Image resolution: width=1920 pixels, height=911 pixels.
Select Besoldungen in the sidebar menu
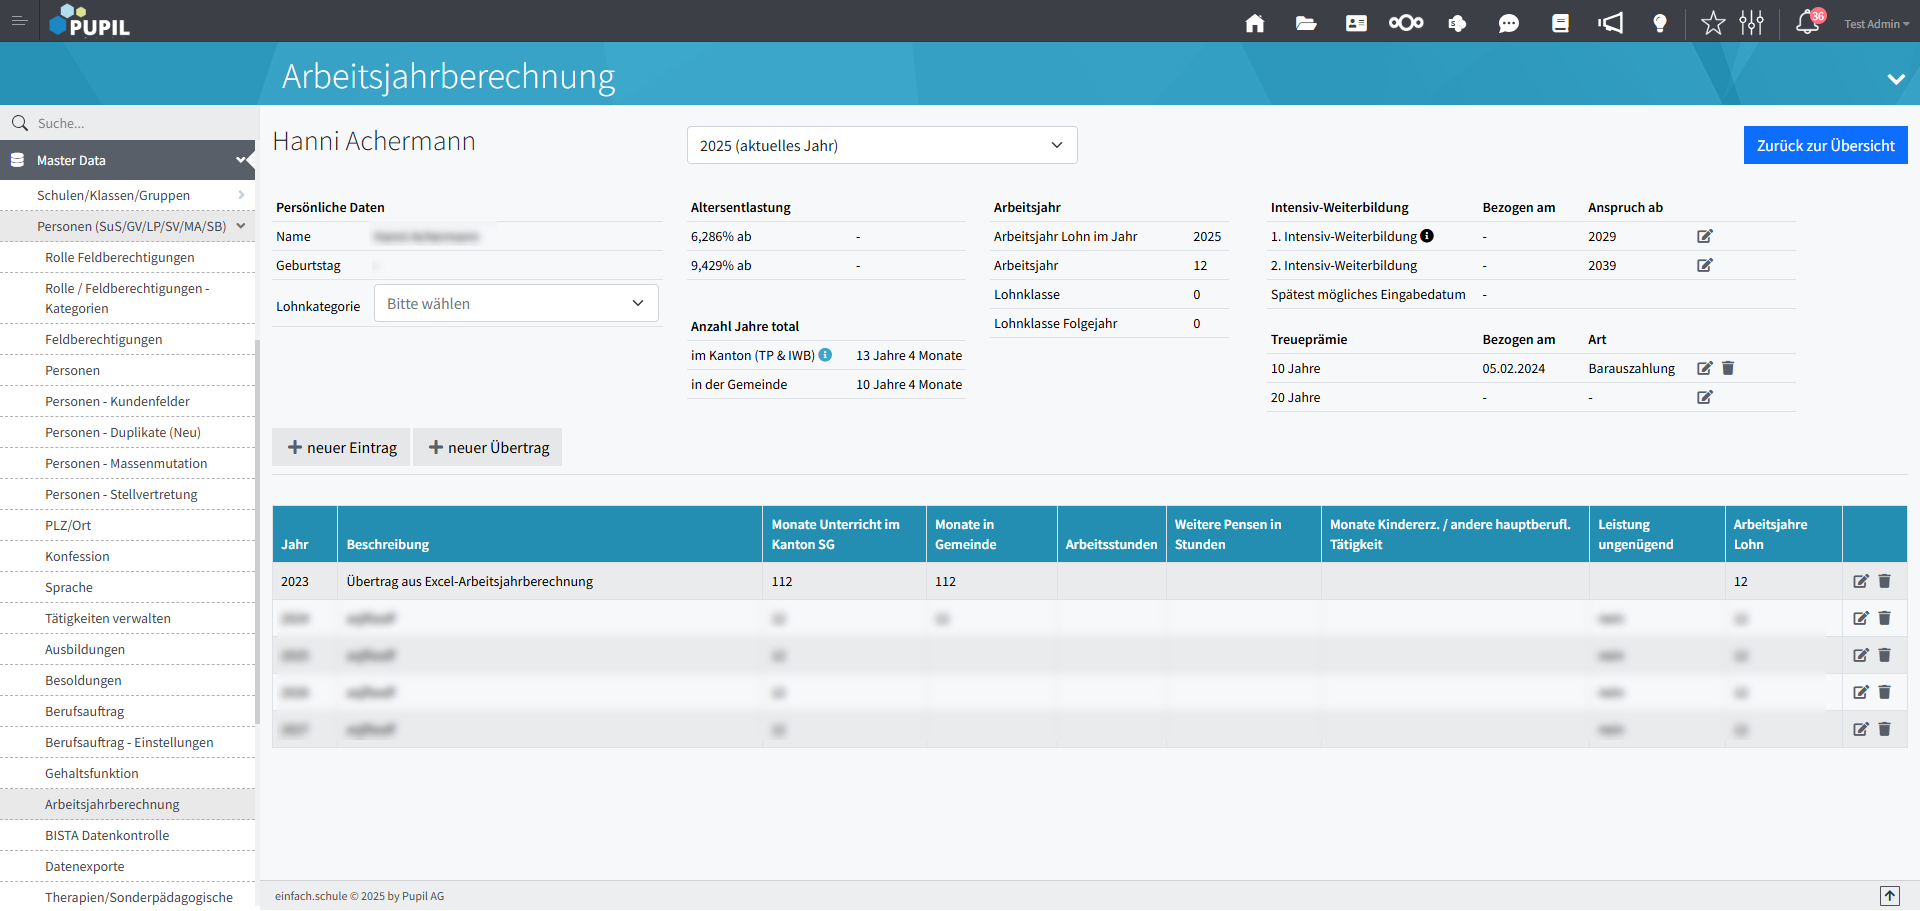[x=83, y=681]
